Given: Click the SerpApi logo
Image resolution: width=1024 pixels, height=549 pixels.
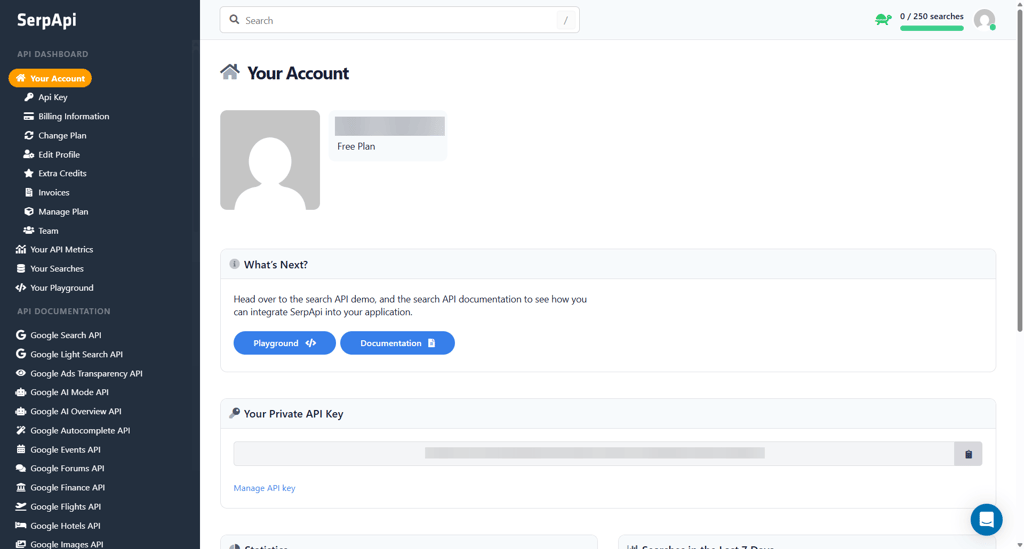Looking at the screenshot, I should tap(46, 20).
